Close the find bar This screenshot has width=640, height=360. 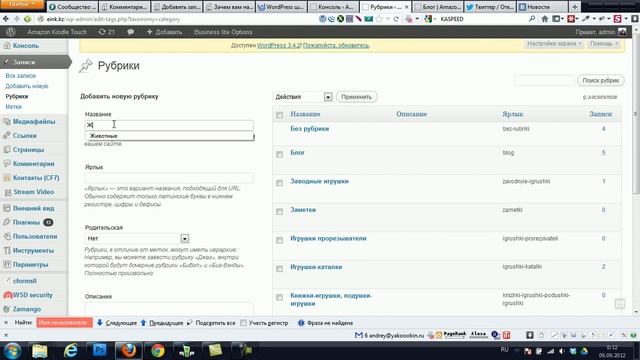6,322
